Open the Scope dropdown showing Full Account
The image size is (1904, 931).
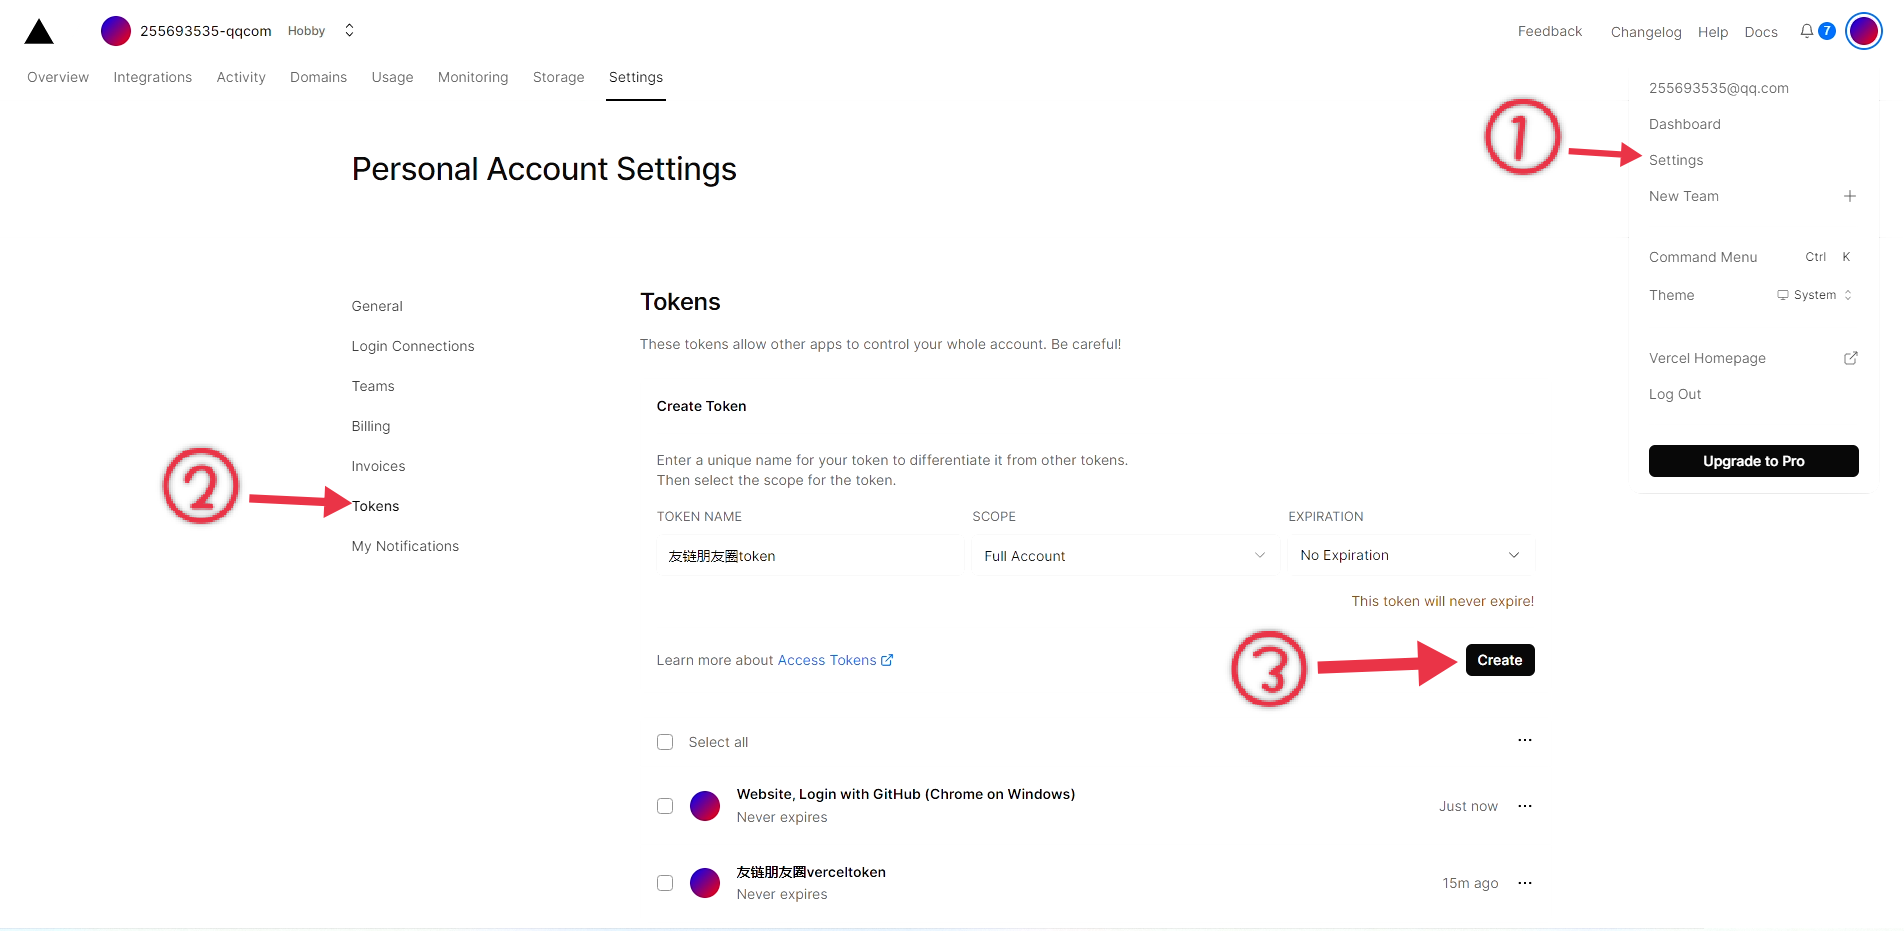point(1124,556)
